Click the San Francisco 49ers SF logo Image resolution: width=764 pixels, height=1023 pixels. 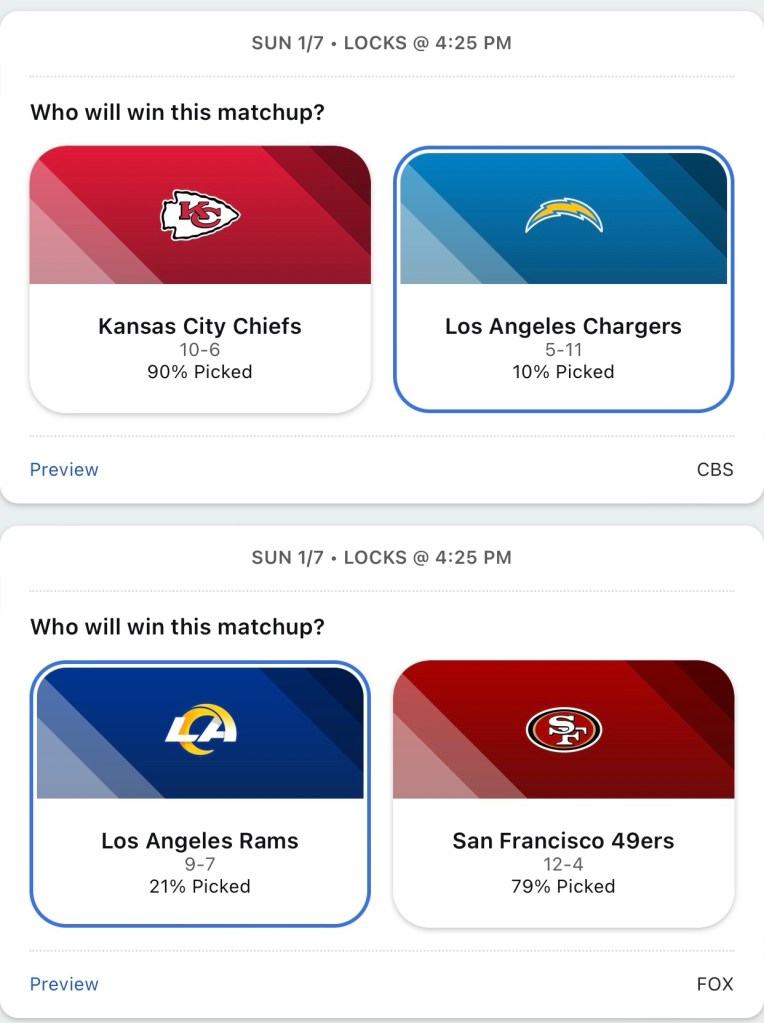pyautogui.click(x=563, y=729)
